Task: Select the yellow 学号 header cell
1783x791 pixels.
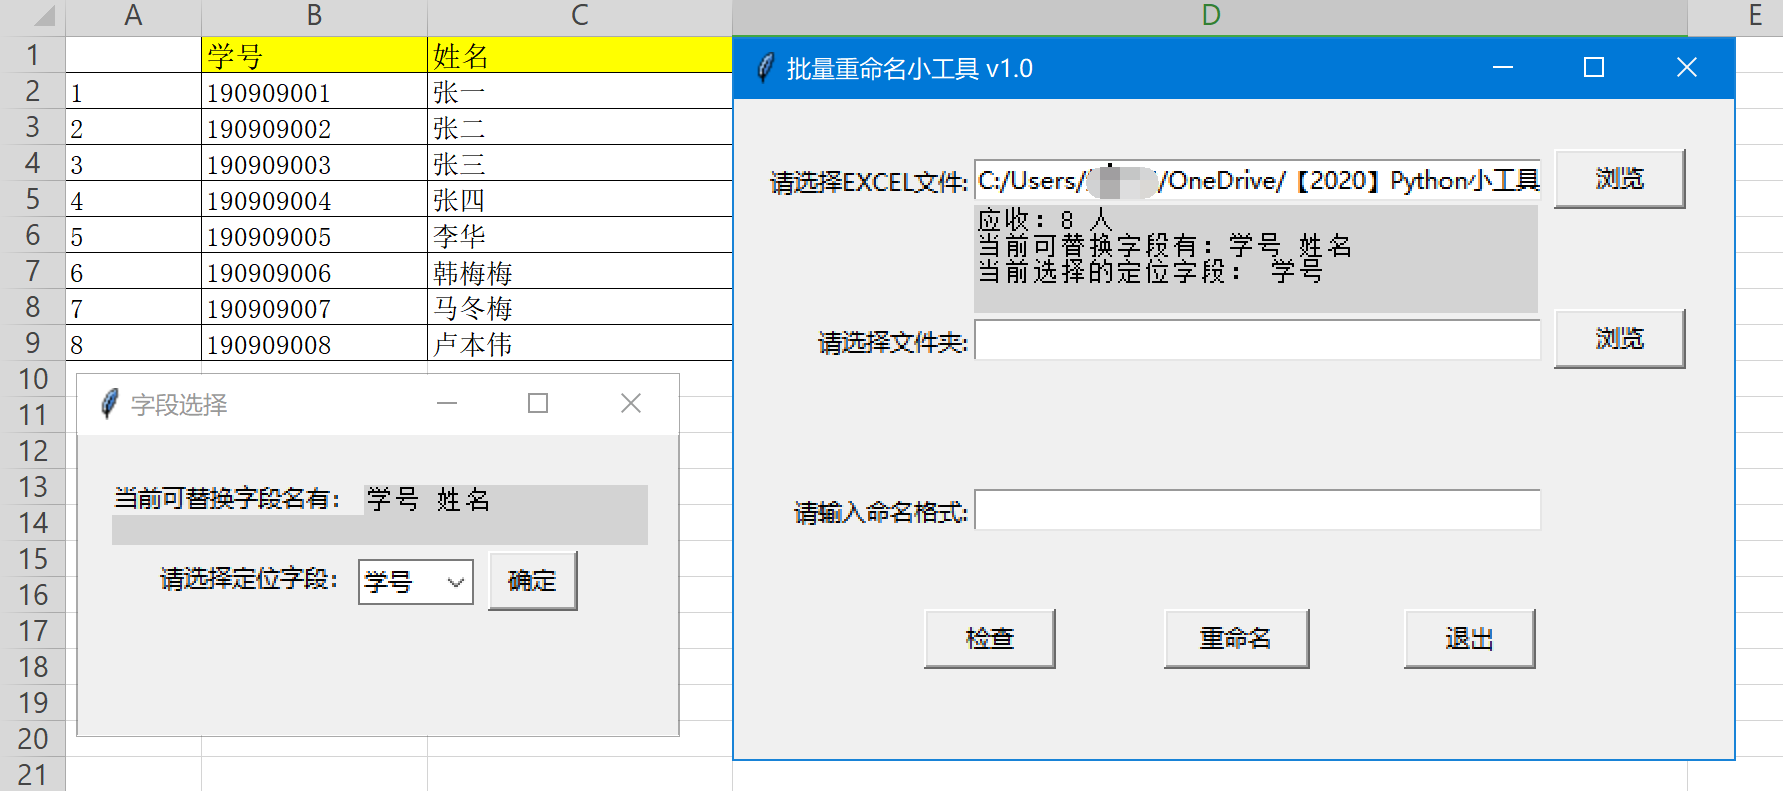Action: coord(314,55)
